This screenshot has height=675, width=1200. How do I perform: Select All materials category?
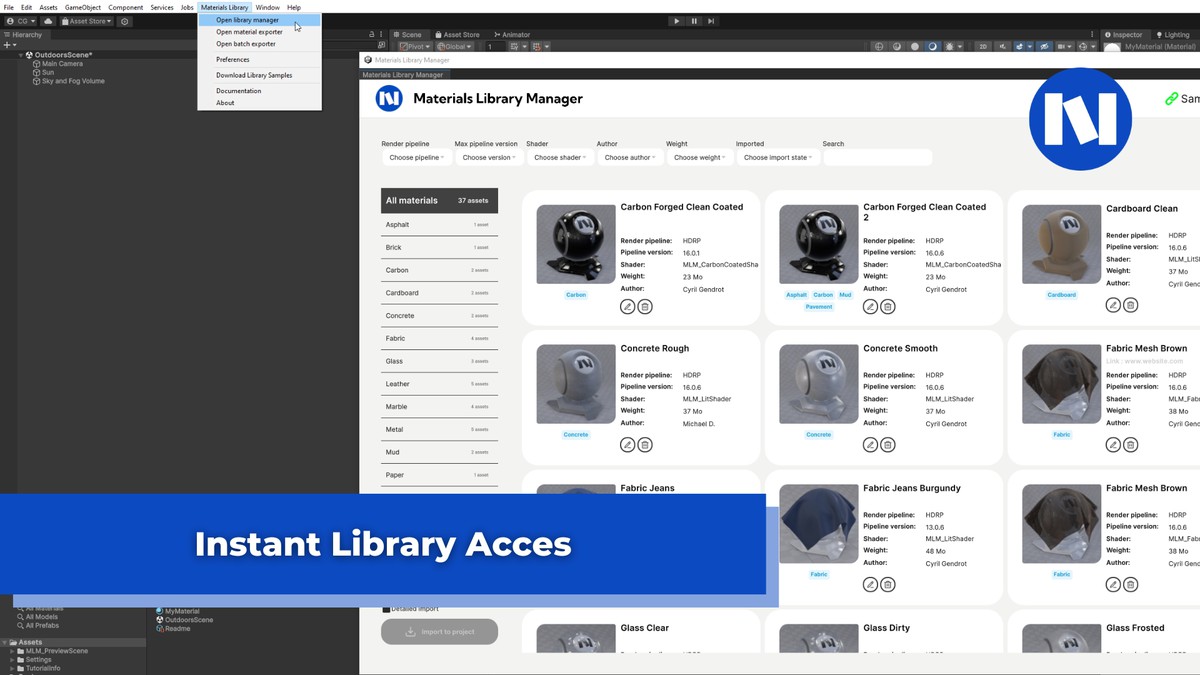439,200
